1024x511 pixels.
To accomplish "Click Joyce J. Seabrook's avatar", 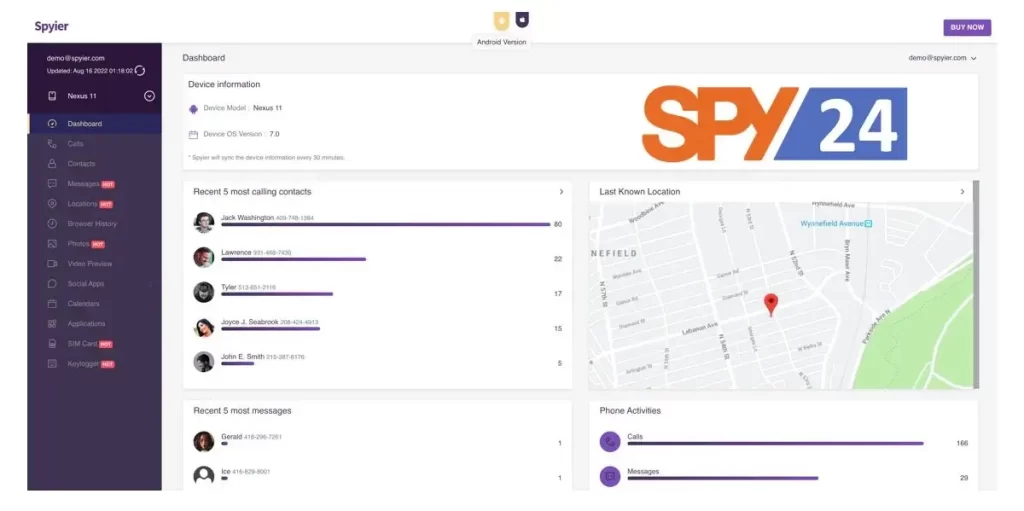I will click(x=204, y=327).
